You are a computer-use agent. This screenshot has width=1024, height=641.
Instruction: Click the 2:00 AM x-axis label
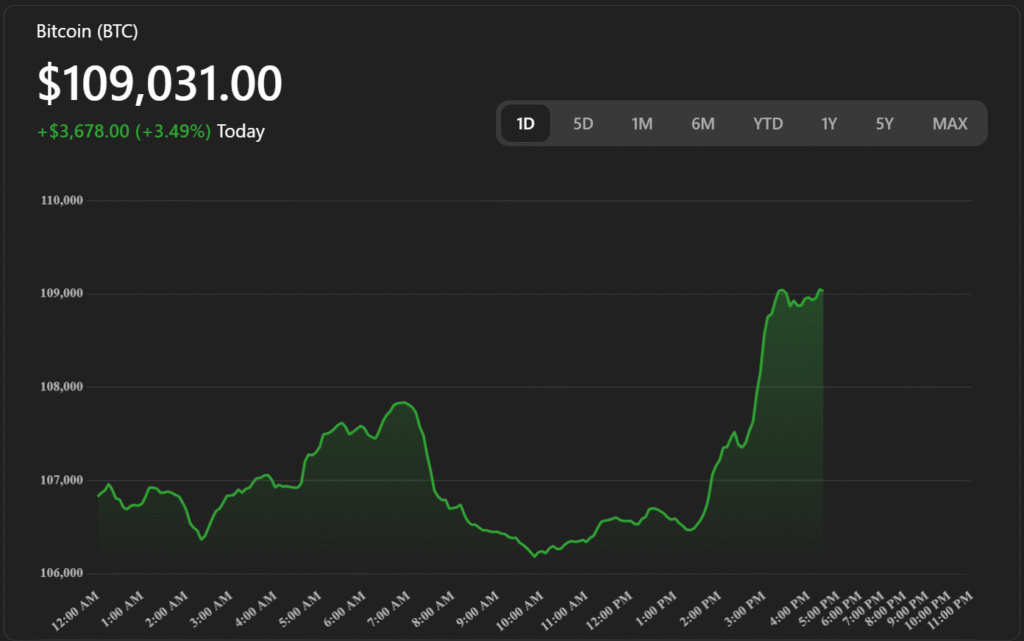click(167, 609)
